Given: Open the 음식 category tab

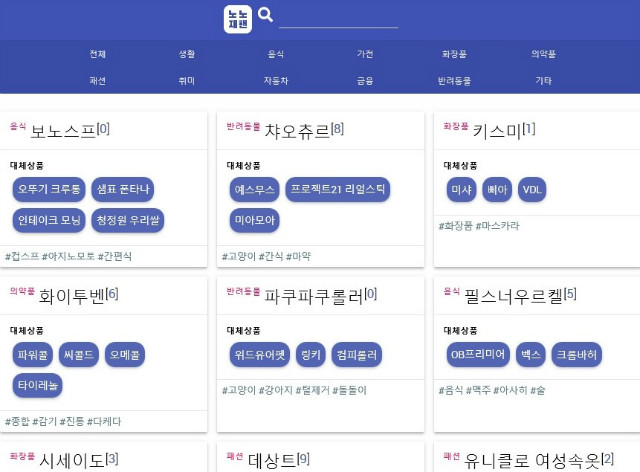Looking at the screenshot, I should click(x=276, y=54).
